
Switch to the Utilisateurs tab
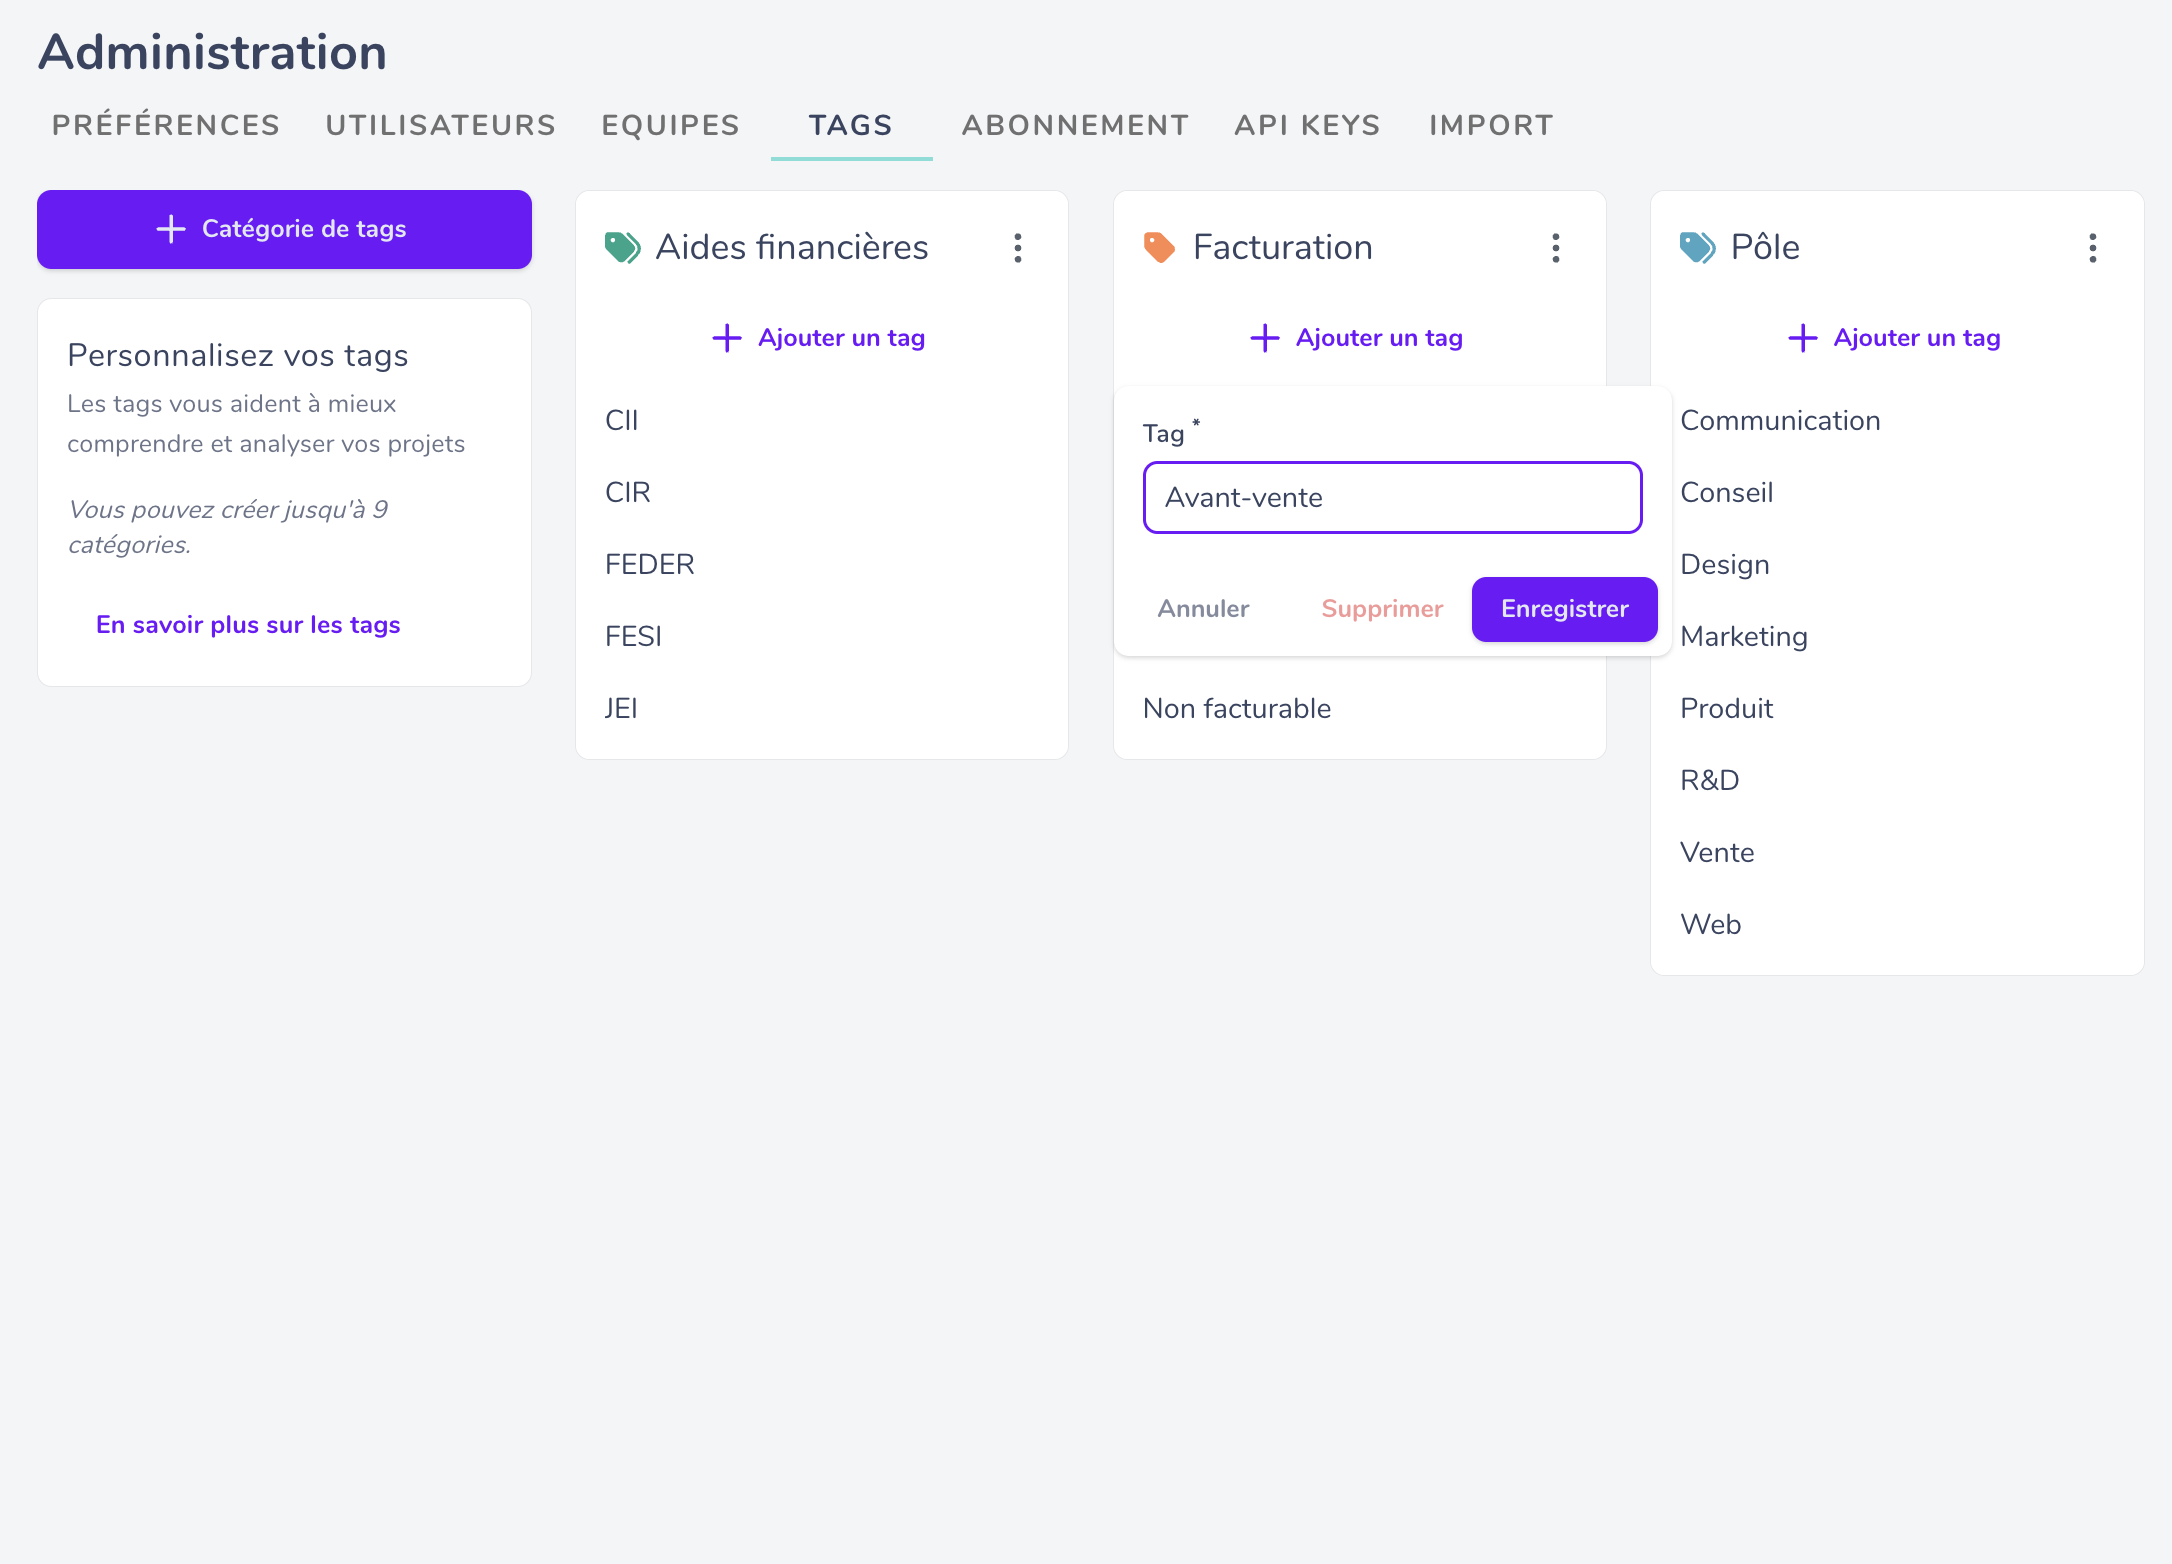click(441, 125)
